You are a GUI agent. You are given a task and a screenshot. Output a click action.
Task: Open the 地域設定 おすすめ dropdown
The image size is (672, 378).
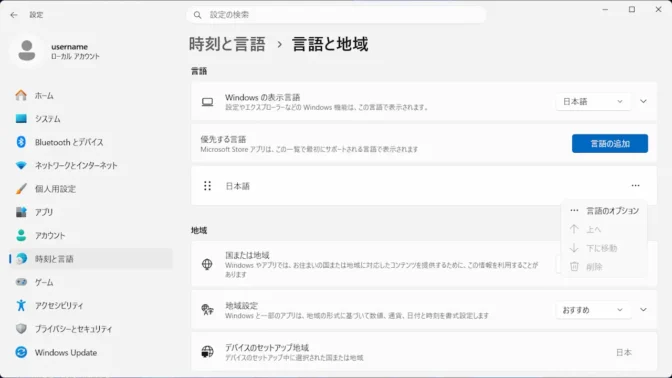click(593, 310)
